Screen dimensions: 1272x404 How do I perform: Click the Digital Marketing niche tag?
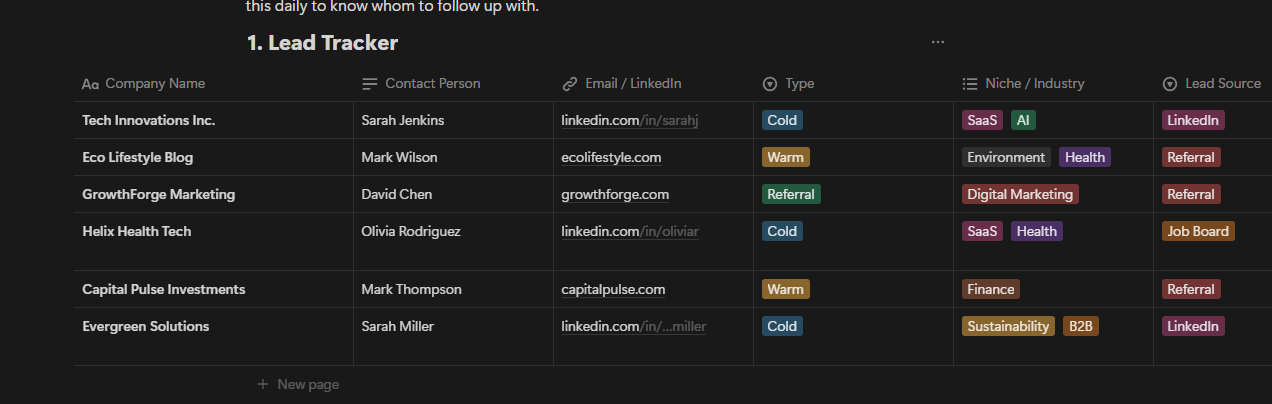pos(1020,195)
